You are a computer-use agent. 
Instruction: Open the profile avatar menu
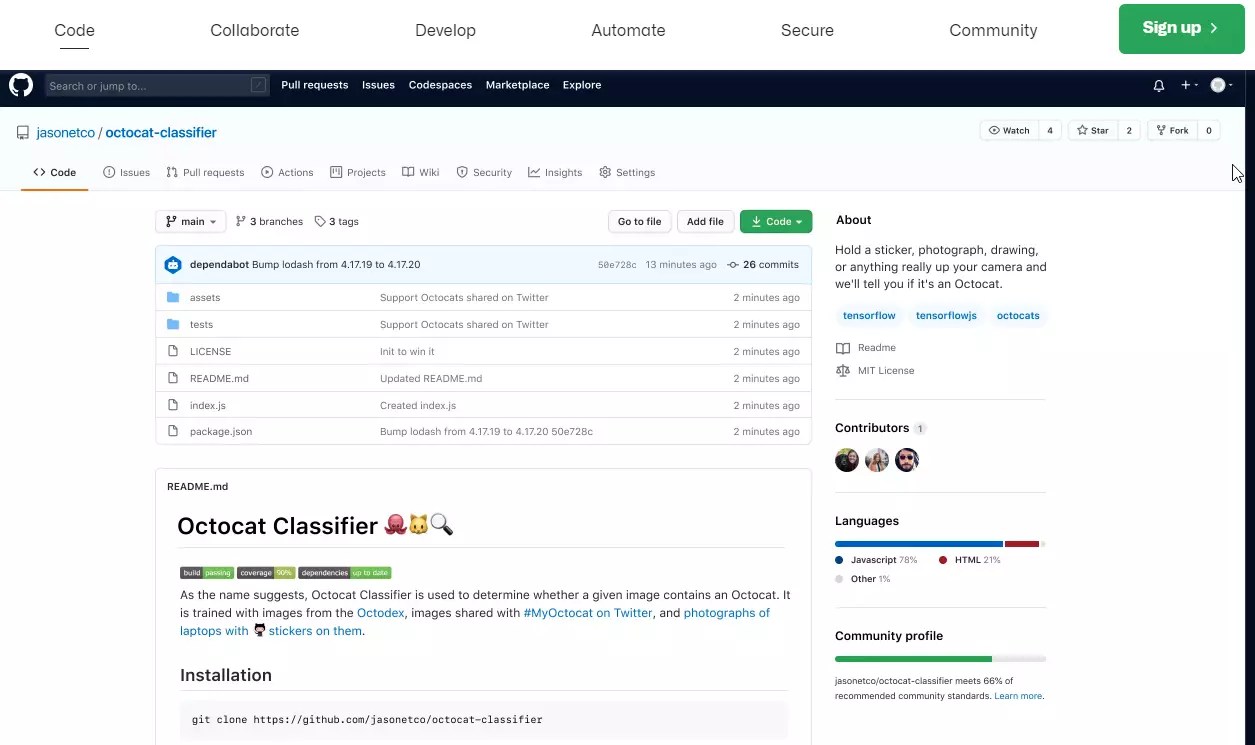click(x=1218, y=85)
